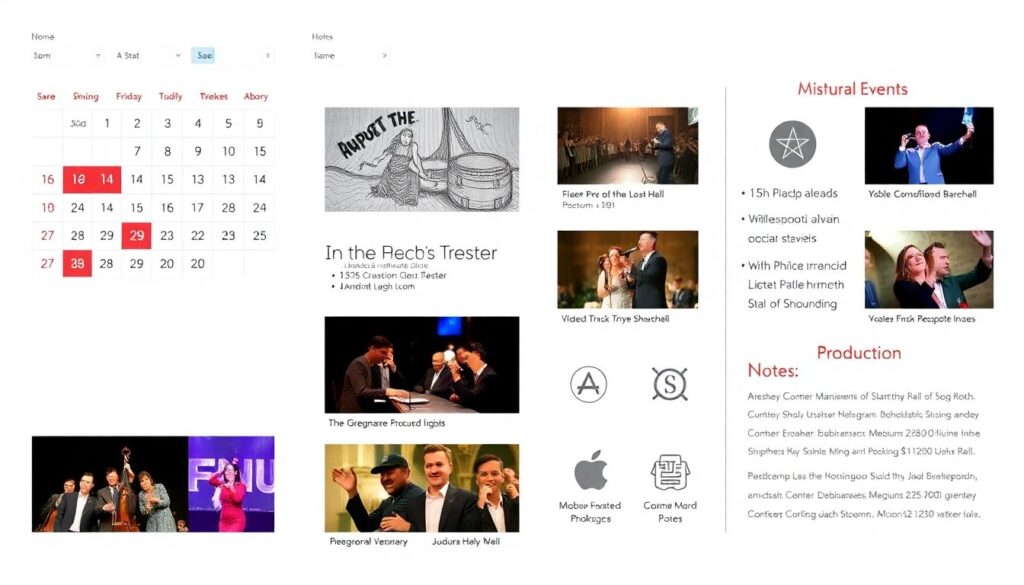
Task: Choose the red highlighted date 29
Action: tap(137, 236)
